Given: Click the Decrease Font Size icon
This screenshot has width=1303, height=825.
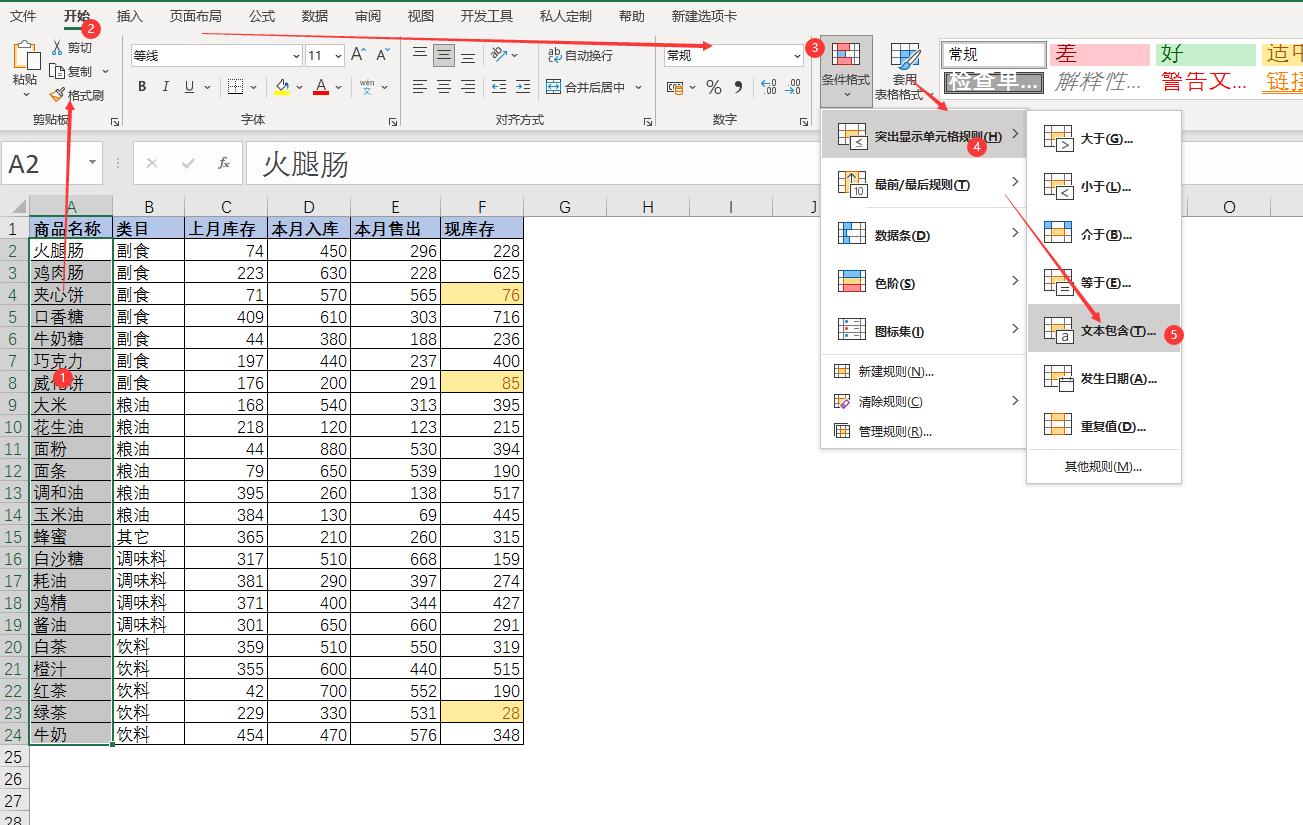Looking at the screenshot, I should (x=384, y=55).
